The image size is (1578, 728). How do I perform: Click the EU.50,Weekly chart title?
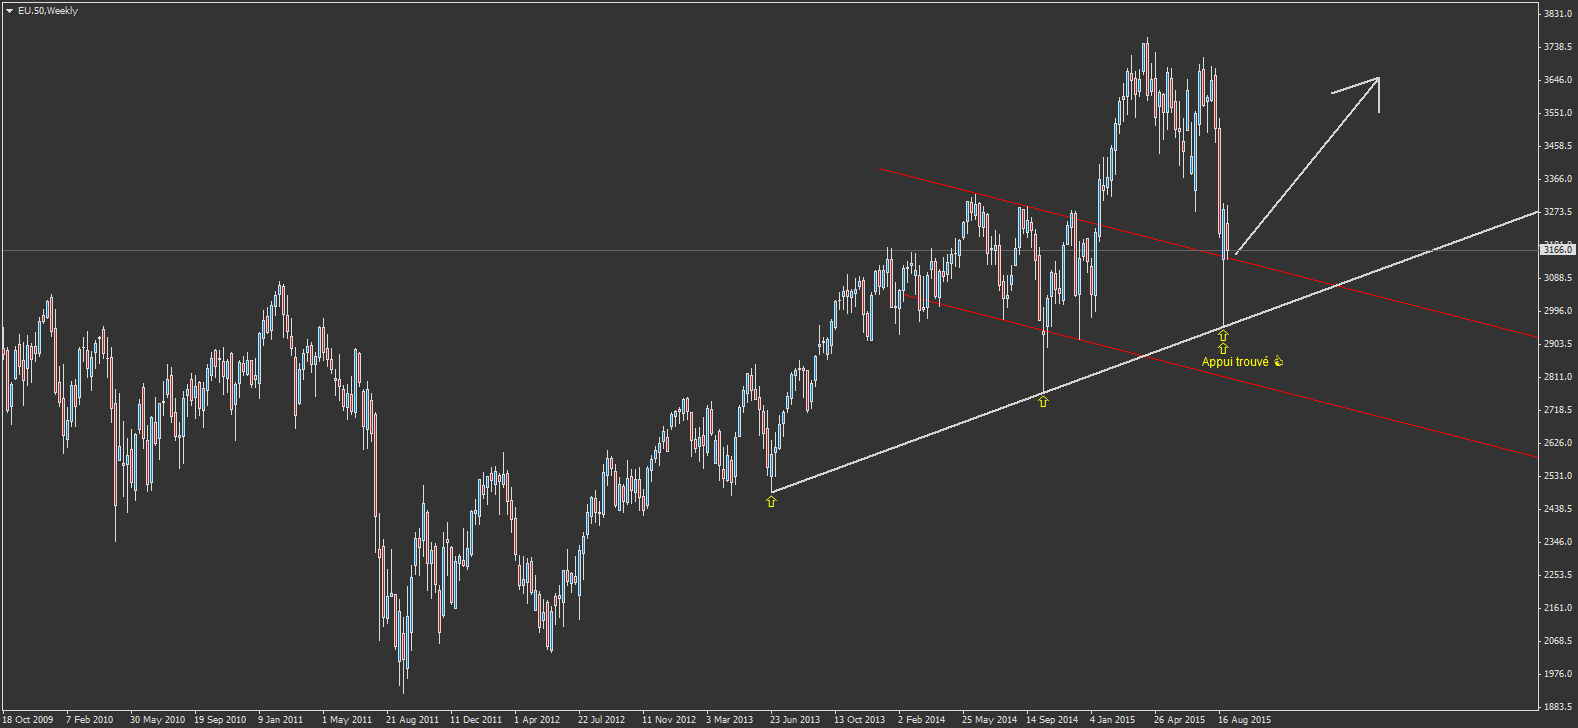click(48, 11)
